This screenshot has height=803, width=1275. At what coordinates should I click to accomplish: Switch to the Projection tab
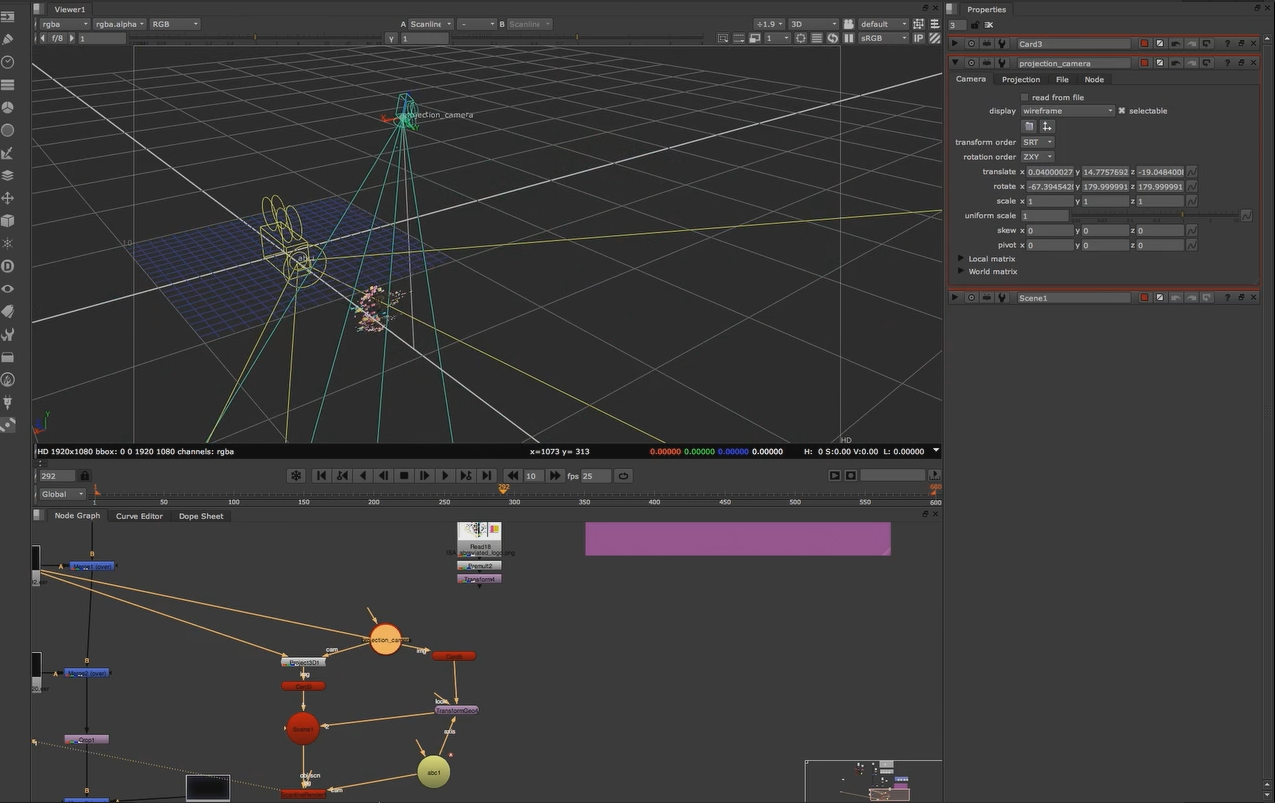(x=1021, y=80)
